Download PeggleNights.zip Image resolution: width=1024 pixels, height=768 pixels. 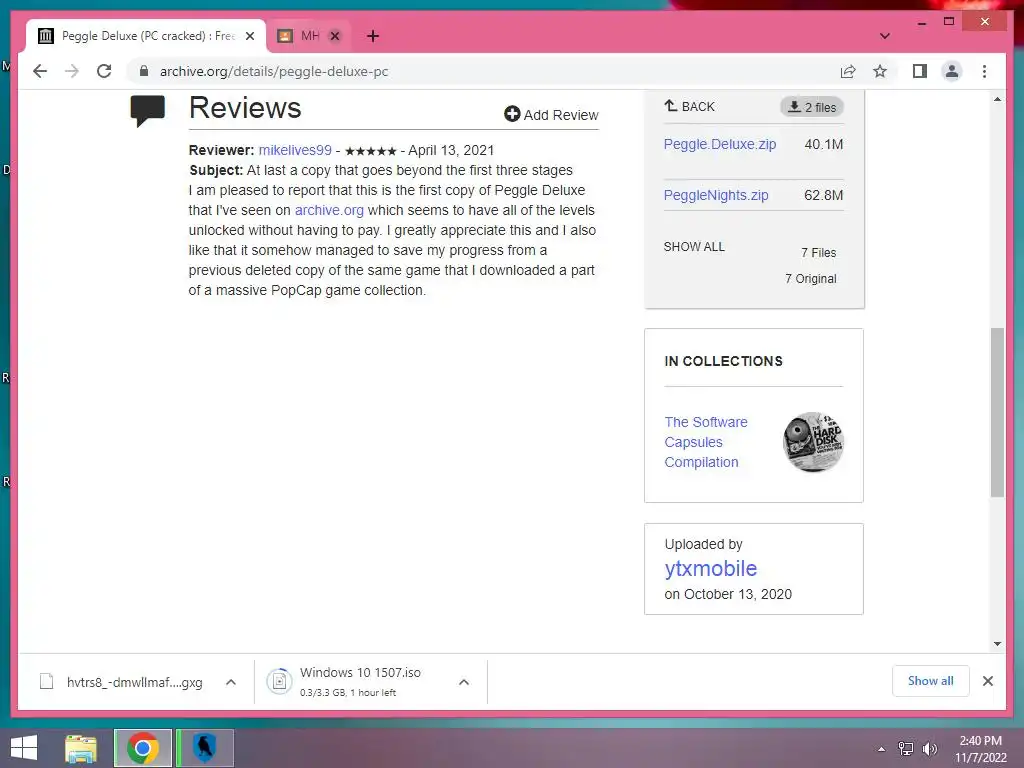tap(716, 195)
